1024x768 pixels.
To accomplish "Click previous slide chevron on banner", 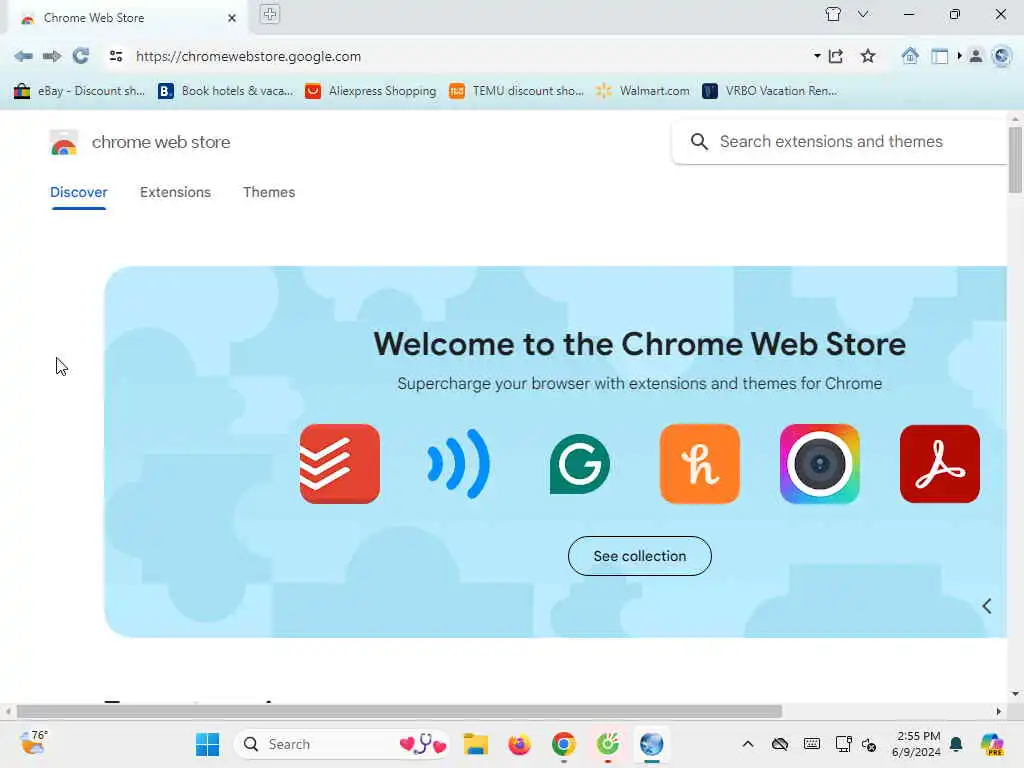I will pos(987,606).
